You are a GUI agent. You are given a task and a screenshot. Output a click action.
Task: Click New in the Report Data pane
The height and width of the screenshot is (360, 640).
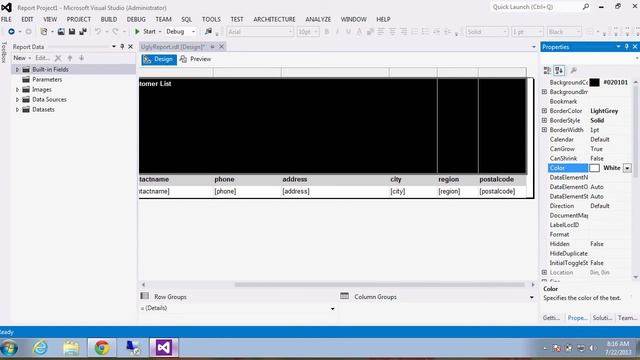point(22,58)
